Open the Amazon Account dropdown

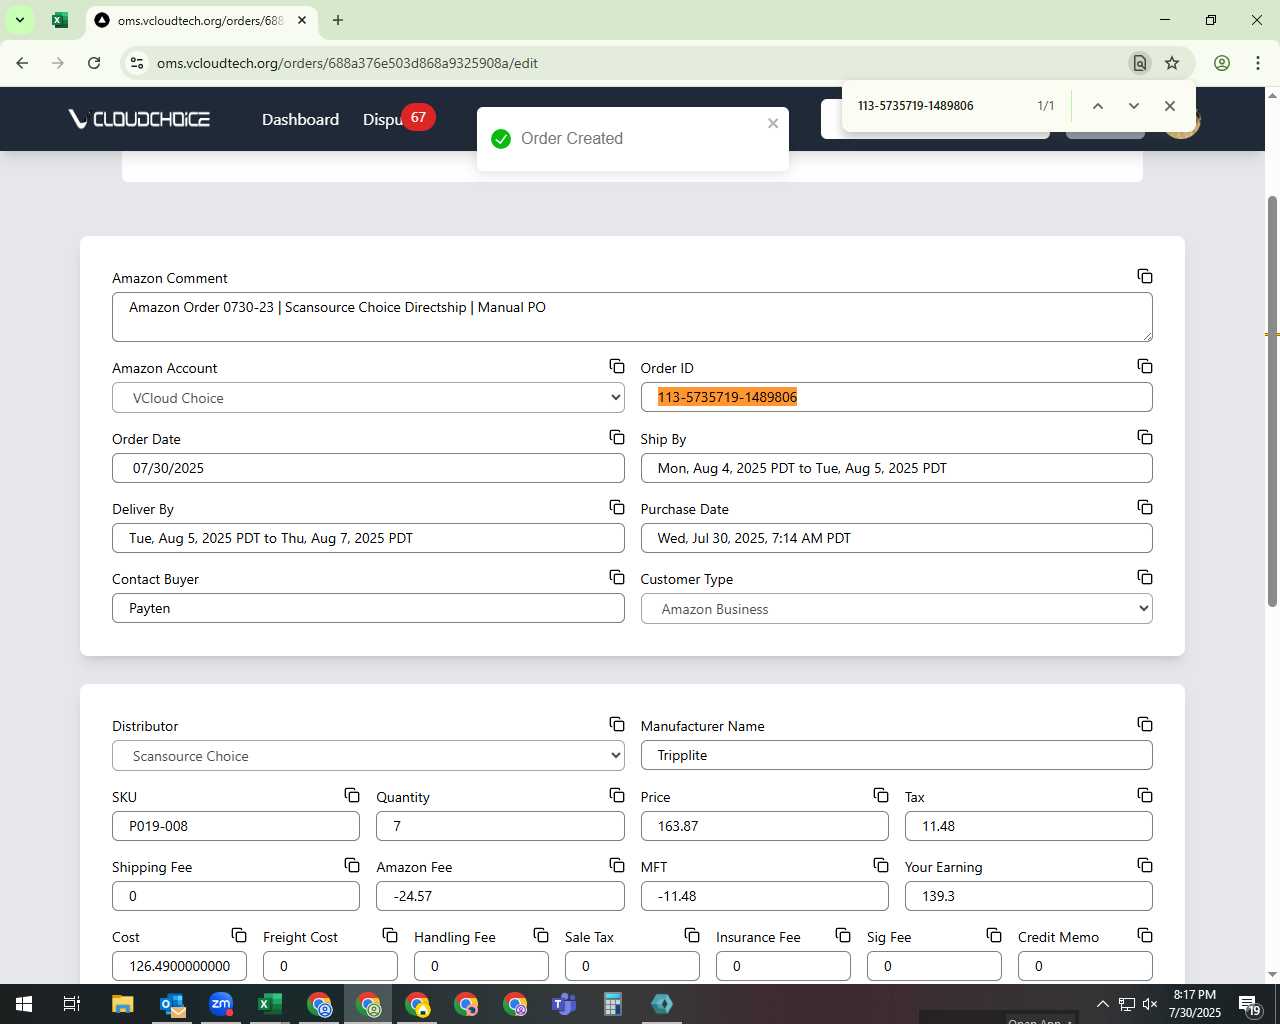[x=368, y=398]
